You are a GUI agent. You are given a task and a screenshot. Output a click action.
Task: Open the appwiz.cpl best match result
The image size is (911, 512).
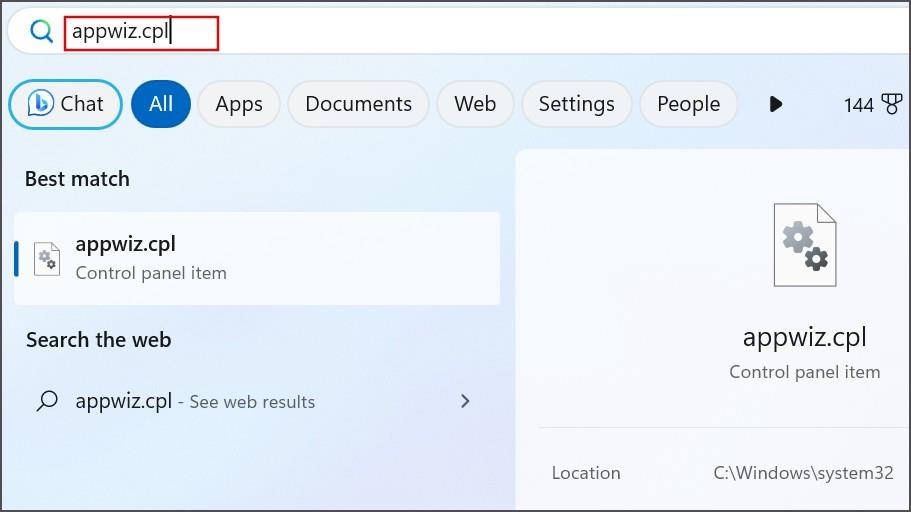(x=257, y=259)
